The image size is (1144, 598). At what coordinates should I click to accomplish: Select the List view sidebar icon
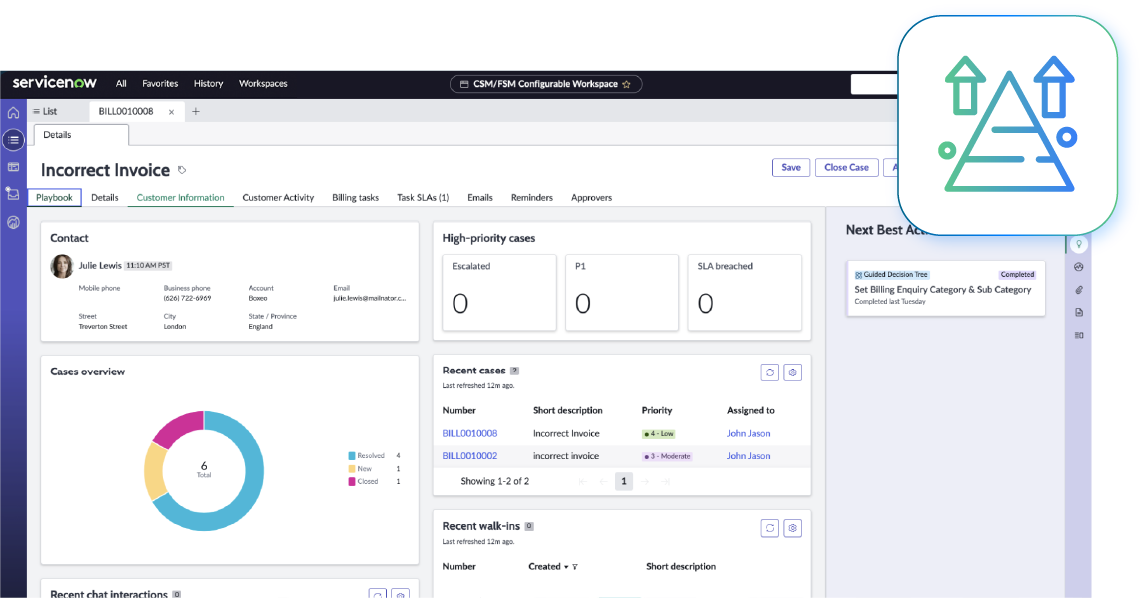tap(13, 140)
